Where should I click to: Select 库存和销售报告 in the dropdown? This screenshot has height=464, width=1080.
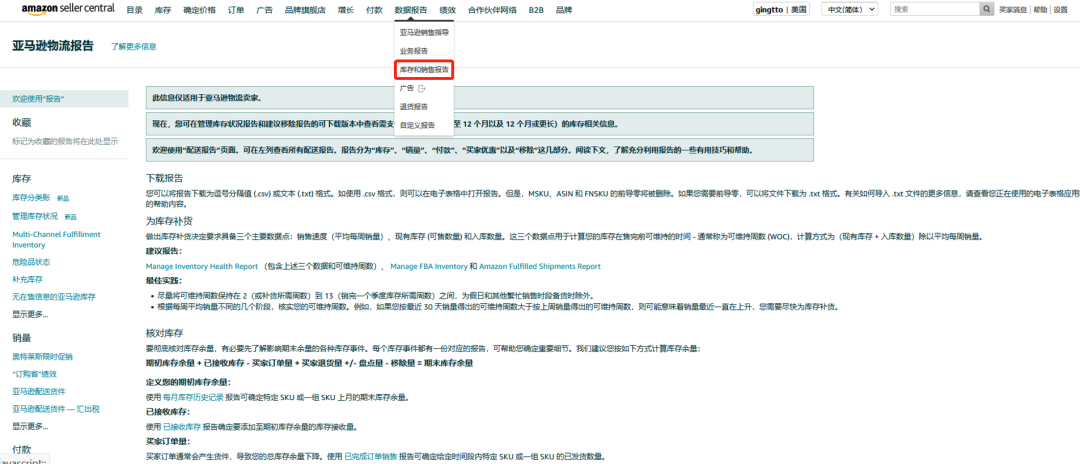[424, 70]
